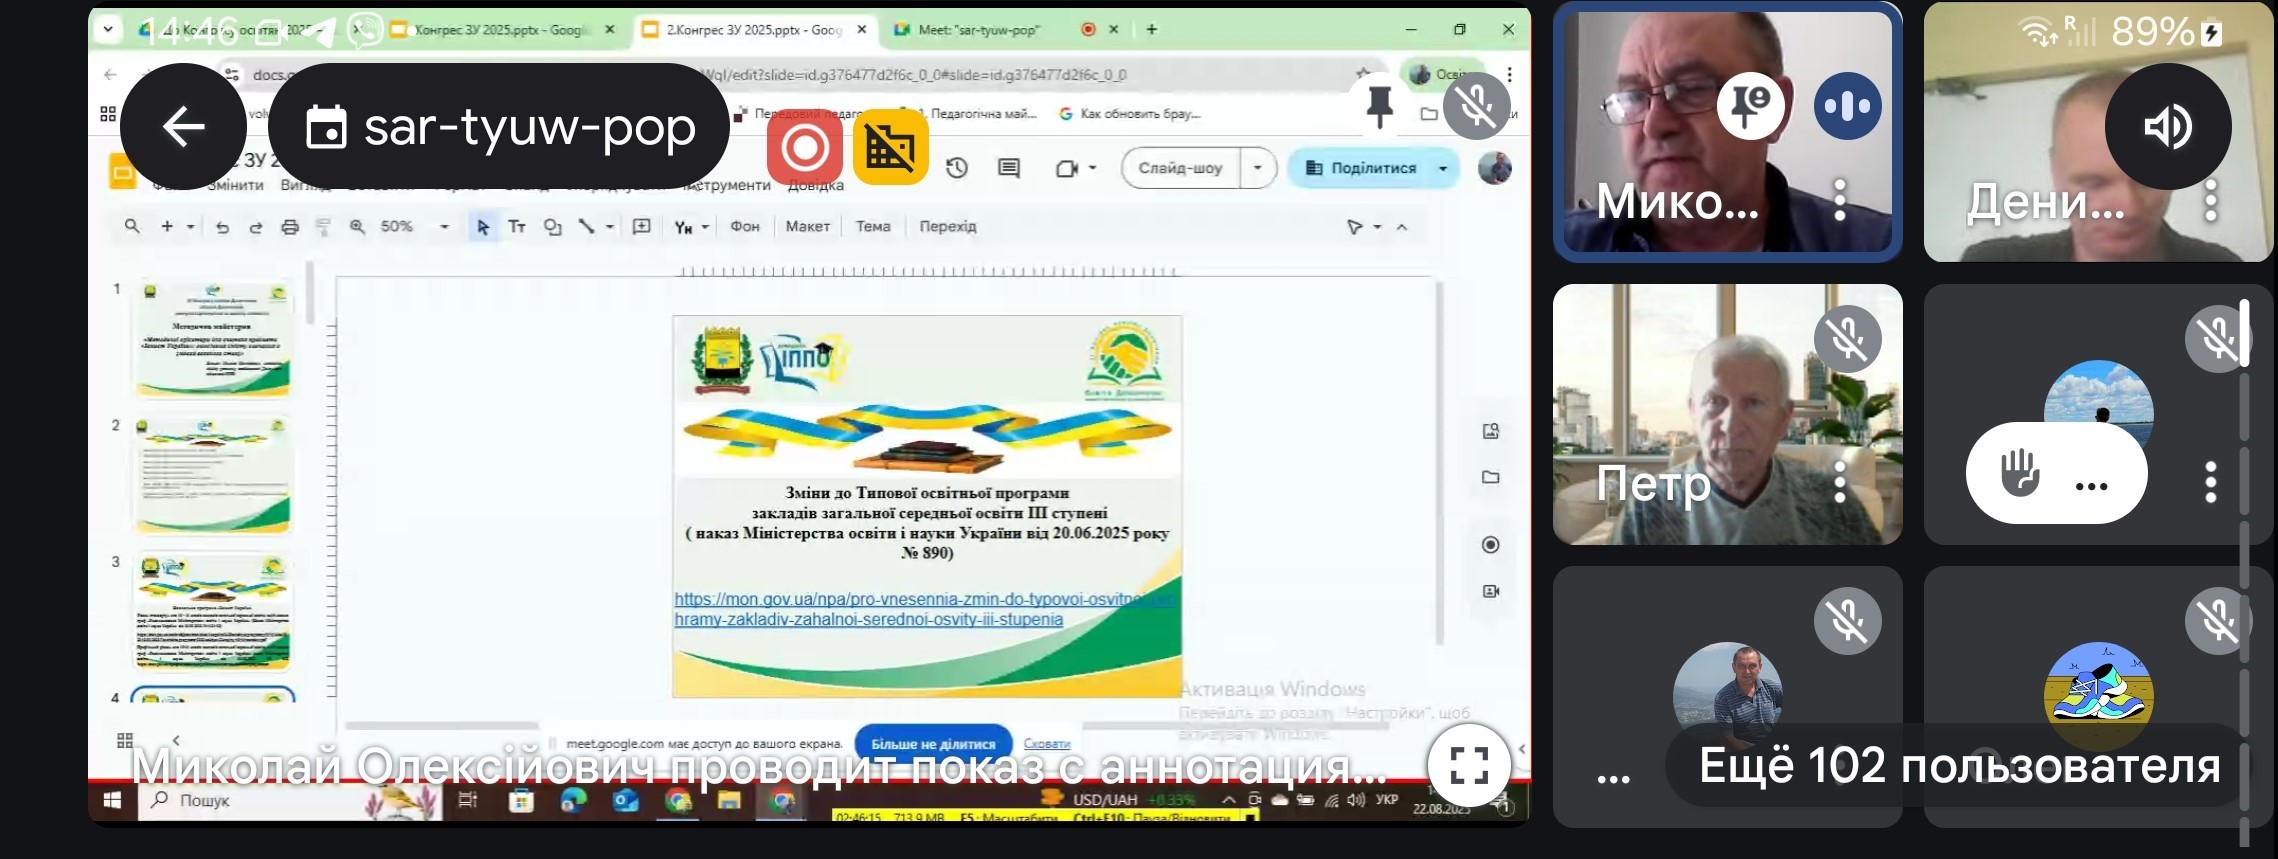
Task: Click the pin icon on shared screen
Action: (1379, 106)
